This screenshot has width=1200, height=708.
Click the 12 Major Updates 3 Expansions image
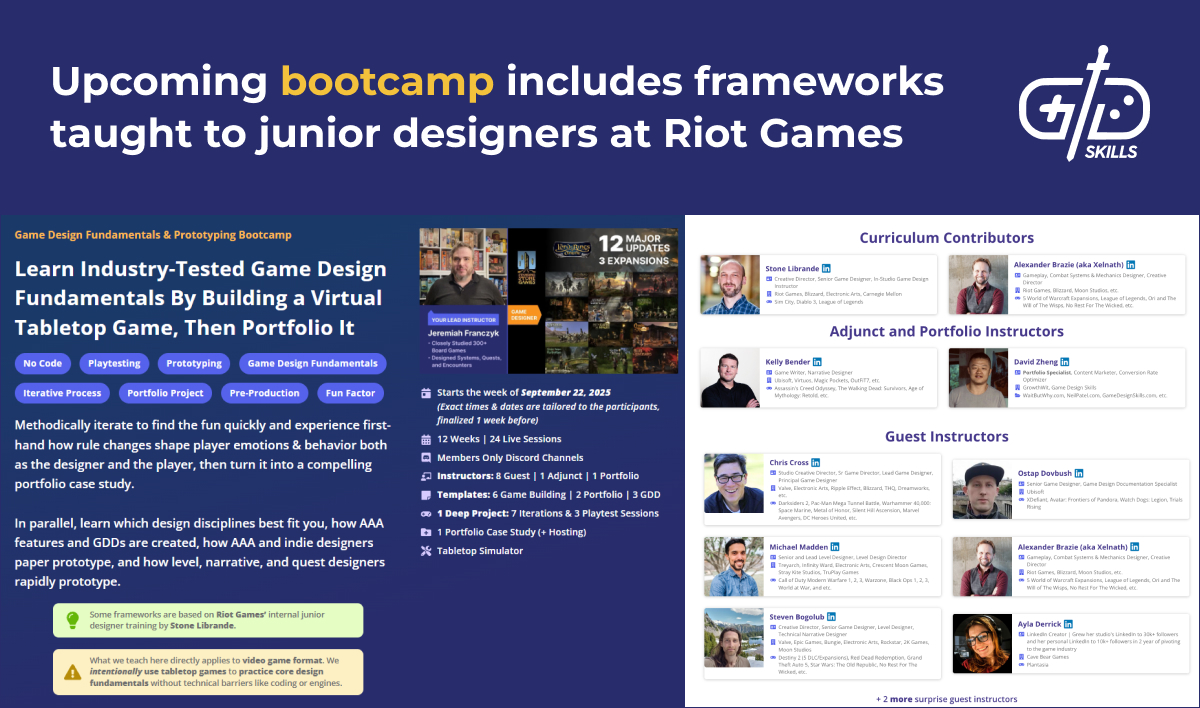[593, 300]
